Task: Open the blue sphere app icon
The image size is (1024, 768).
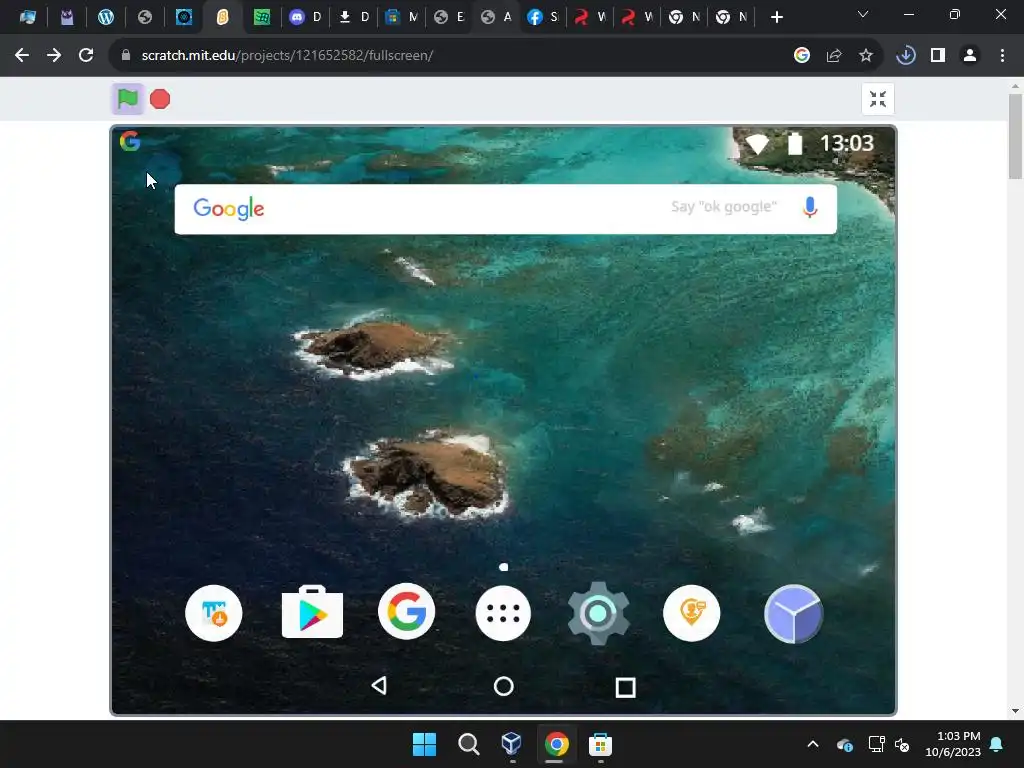Action: 793,614
